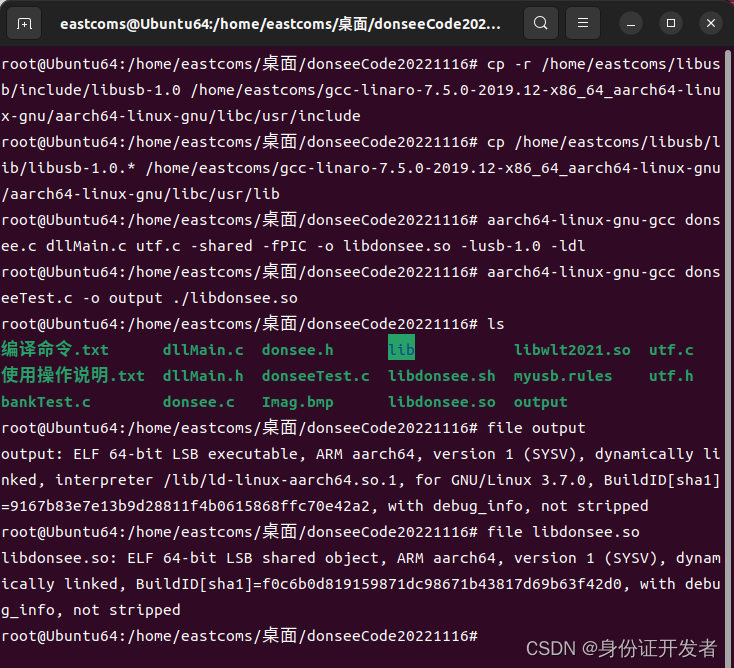This screenshot has height=668, width=734.
Task: Click the 'file libdonsee.so' command text
Action: tap(563, 532)
